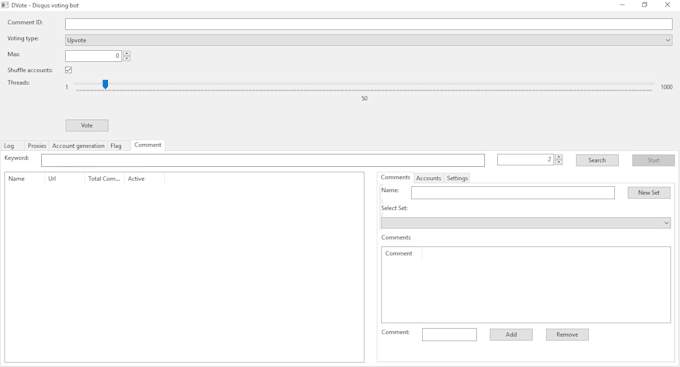The image size is (680, 367).
Task: Increment the search count spinner up arrow
Action: point(559,157)
